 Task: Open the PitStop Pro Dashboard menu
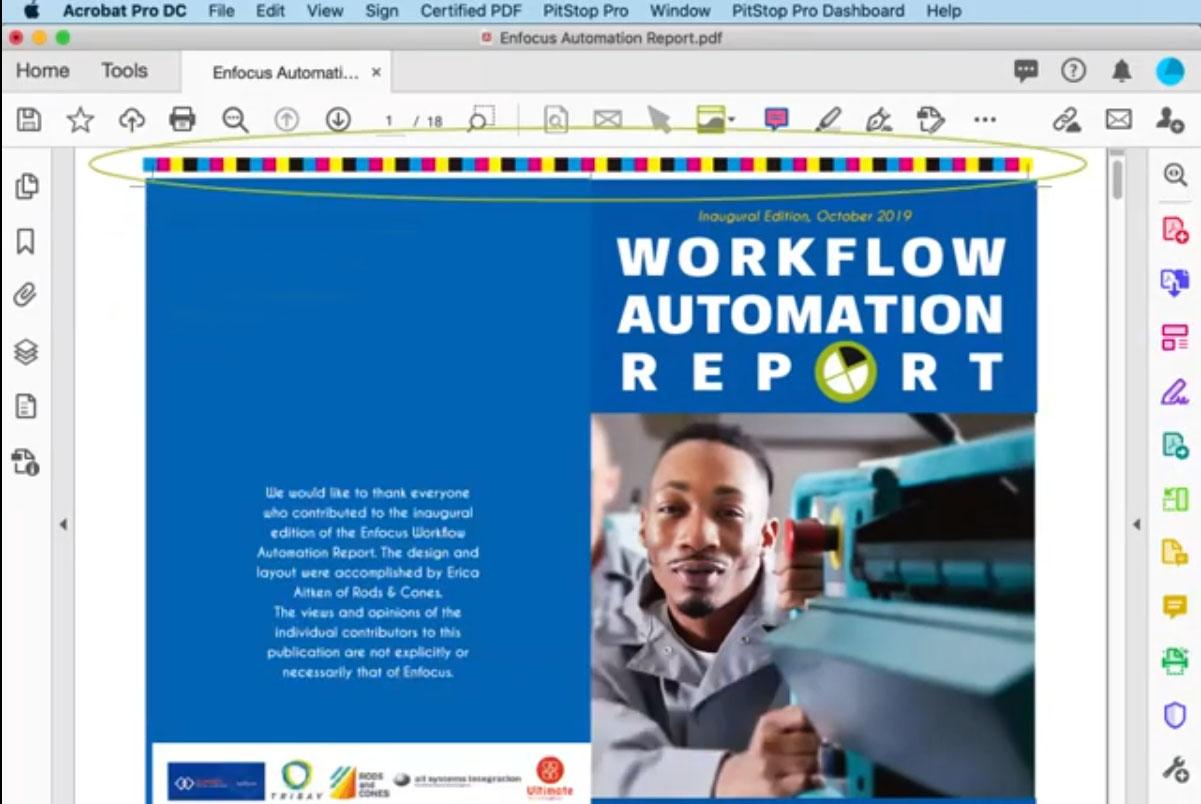pyautogui.click(x=818, y=11)
